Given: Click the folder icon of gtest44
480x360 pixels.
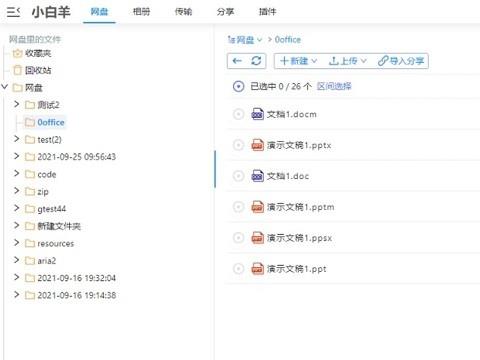Looking at the screenshot, I should [x=30, y=209].
